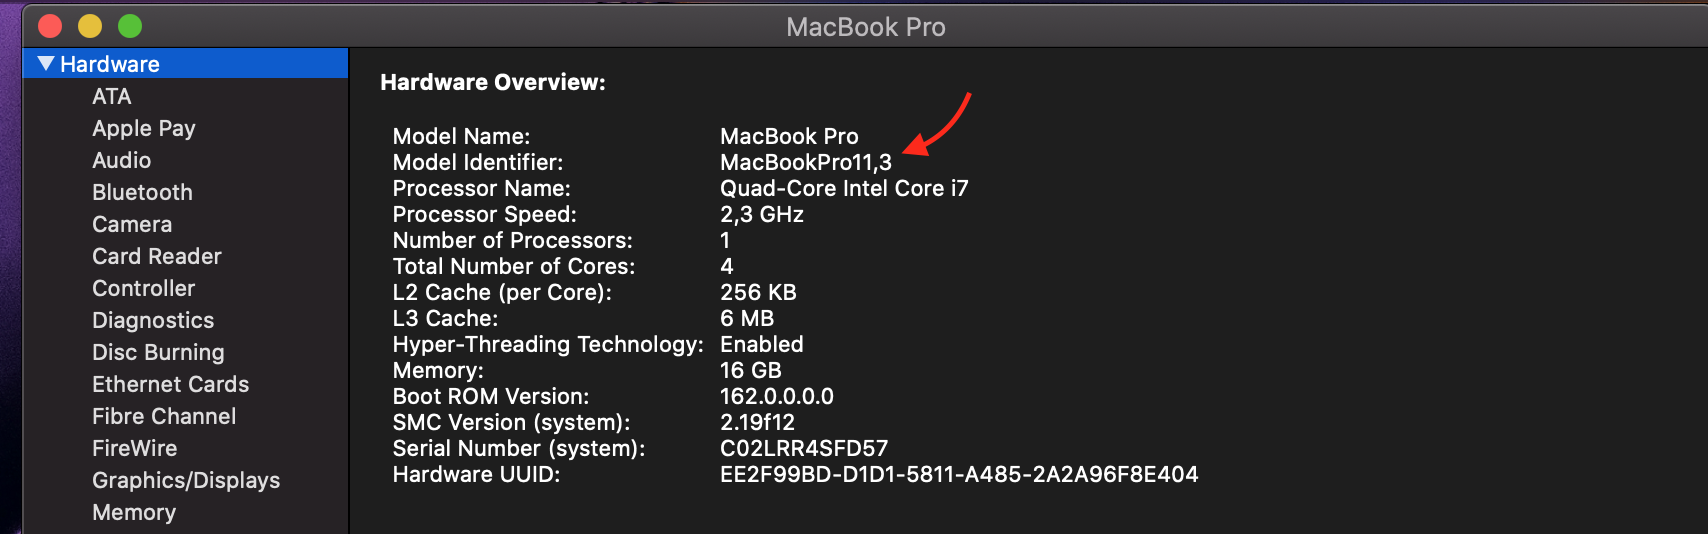This screenshot has width=1708, height=534.
Task: Click the green full-screen window button
Action: [130, 26]
